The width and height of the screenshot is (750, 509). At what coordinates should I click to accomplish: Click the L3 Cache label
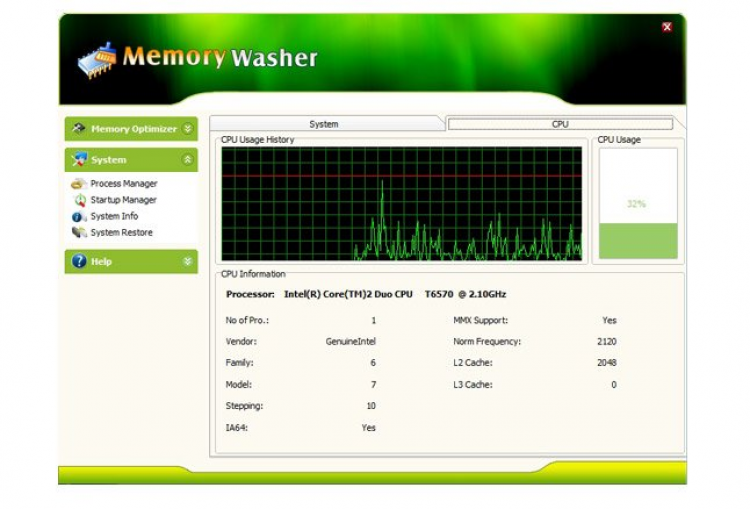click(x=473, y=385)
